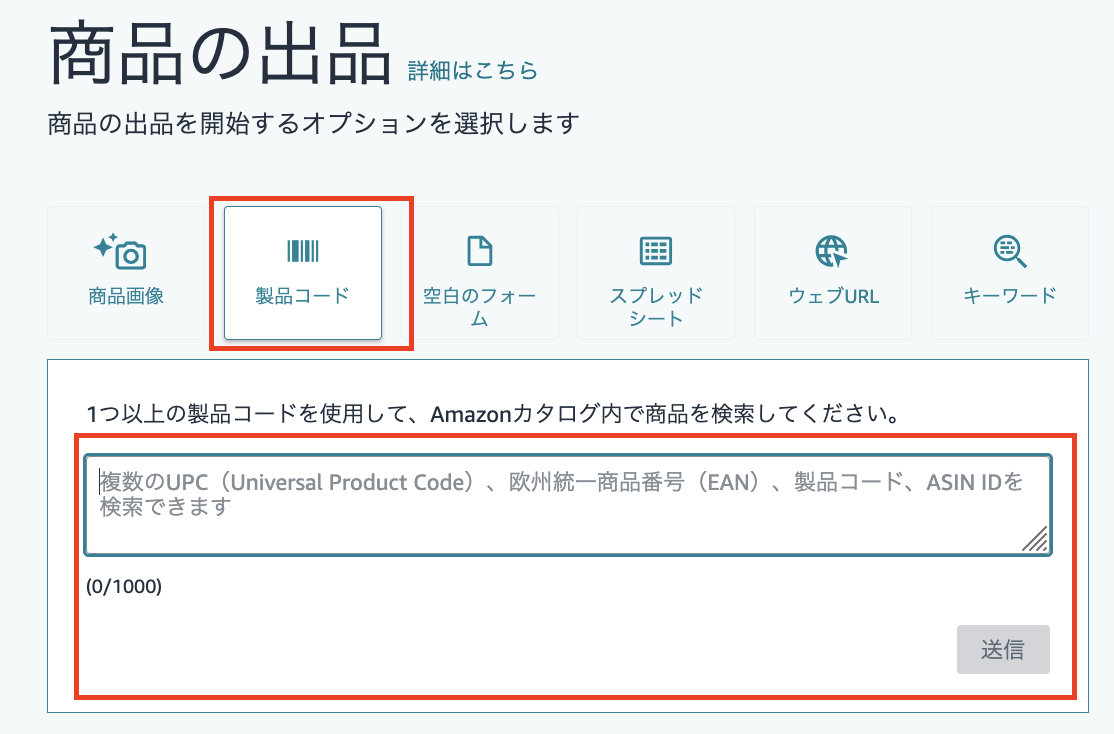This screenshot has width=1114, height=734.
Task: Select the 製品コード option label
Action: click(x=303, y=296)
